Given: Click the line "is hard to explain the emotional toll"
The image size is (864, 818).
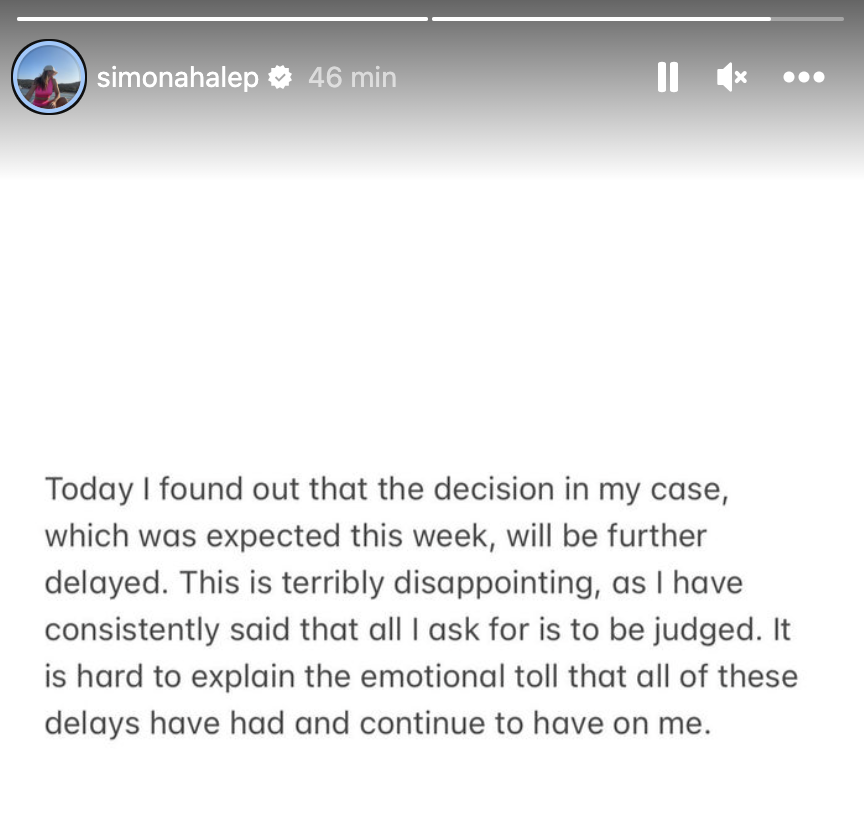Looking at the screenshot, I should point(421,676).
